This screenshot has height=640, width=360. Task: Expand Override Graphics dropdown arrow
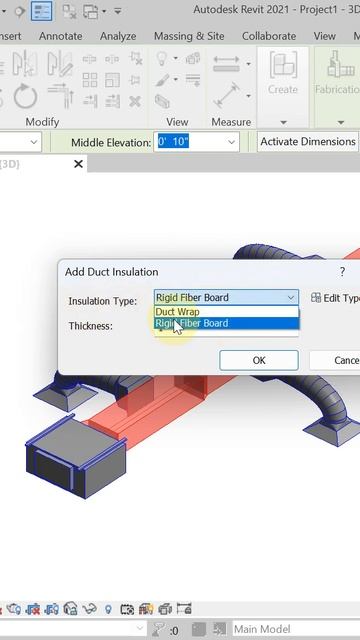(x=176, y=79)
